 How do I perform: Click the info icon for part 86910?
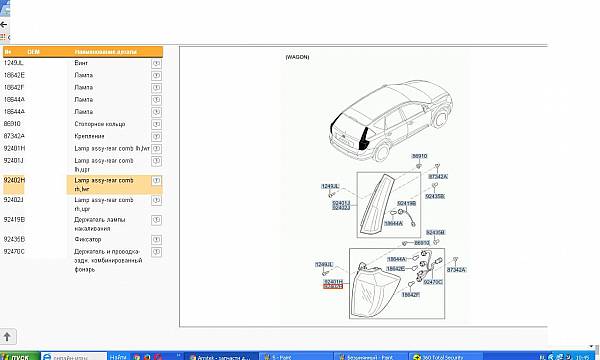pos(156,124)
